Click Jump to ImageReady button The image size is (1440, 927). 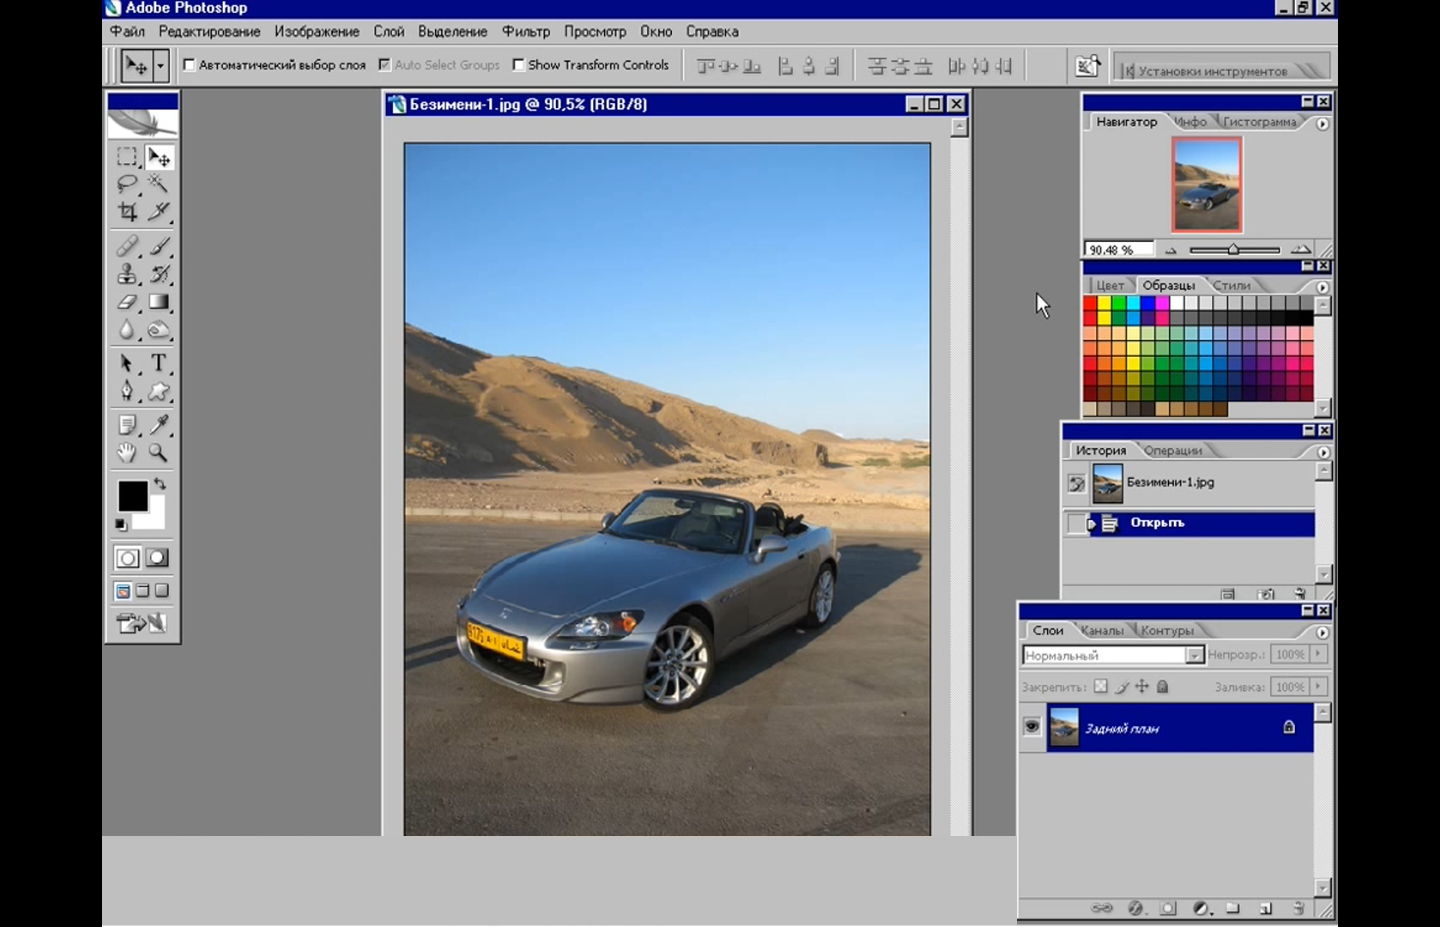pos(142,624)
